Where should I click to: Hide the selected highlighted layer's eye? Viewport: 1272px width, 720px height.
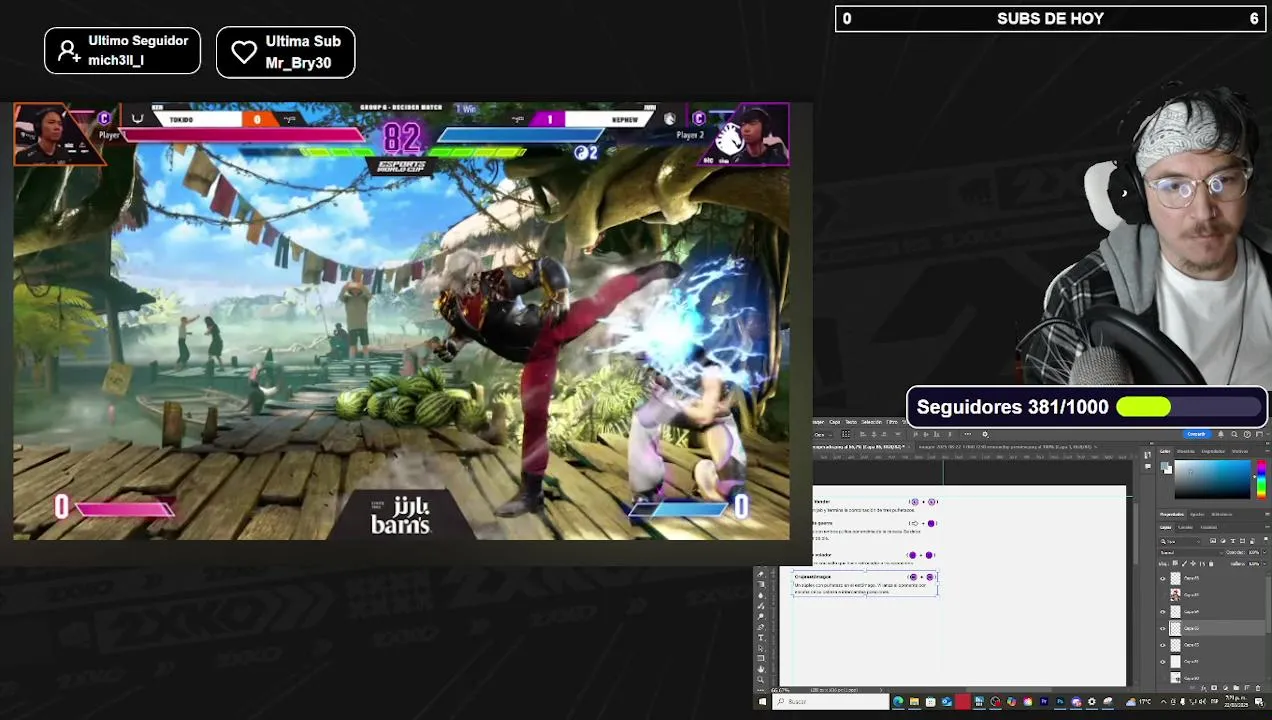pos(1163,628)
